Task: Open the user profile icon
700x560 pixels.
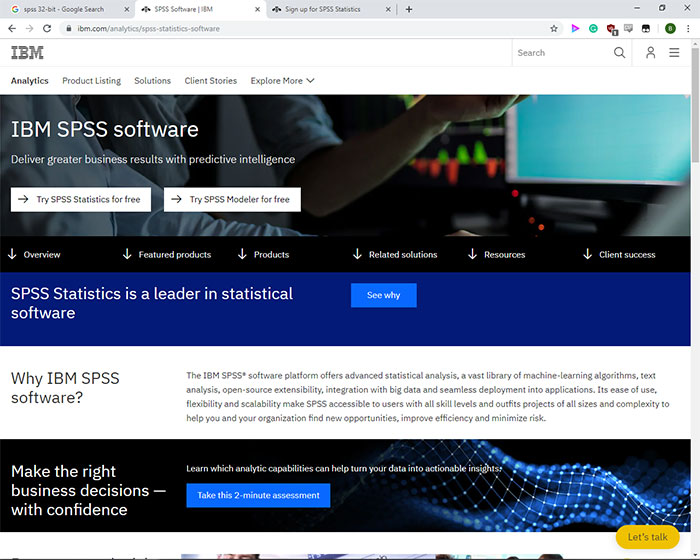Action: [x=650, y=53]
